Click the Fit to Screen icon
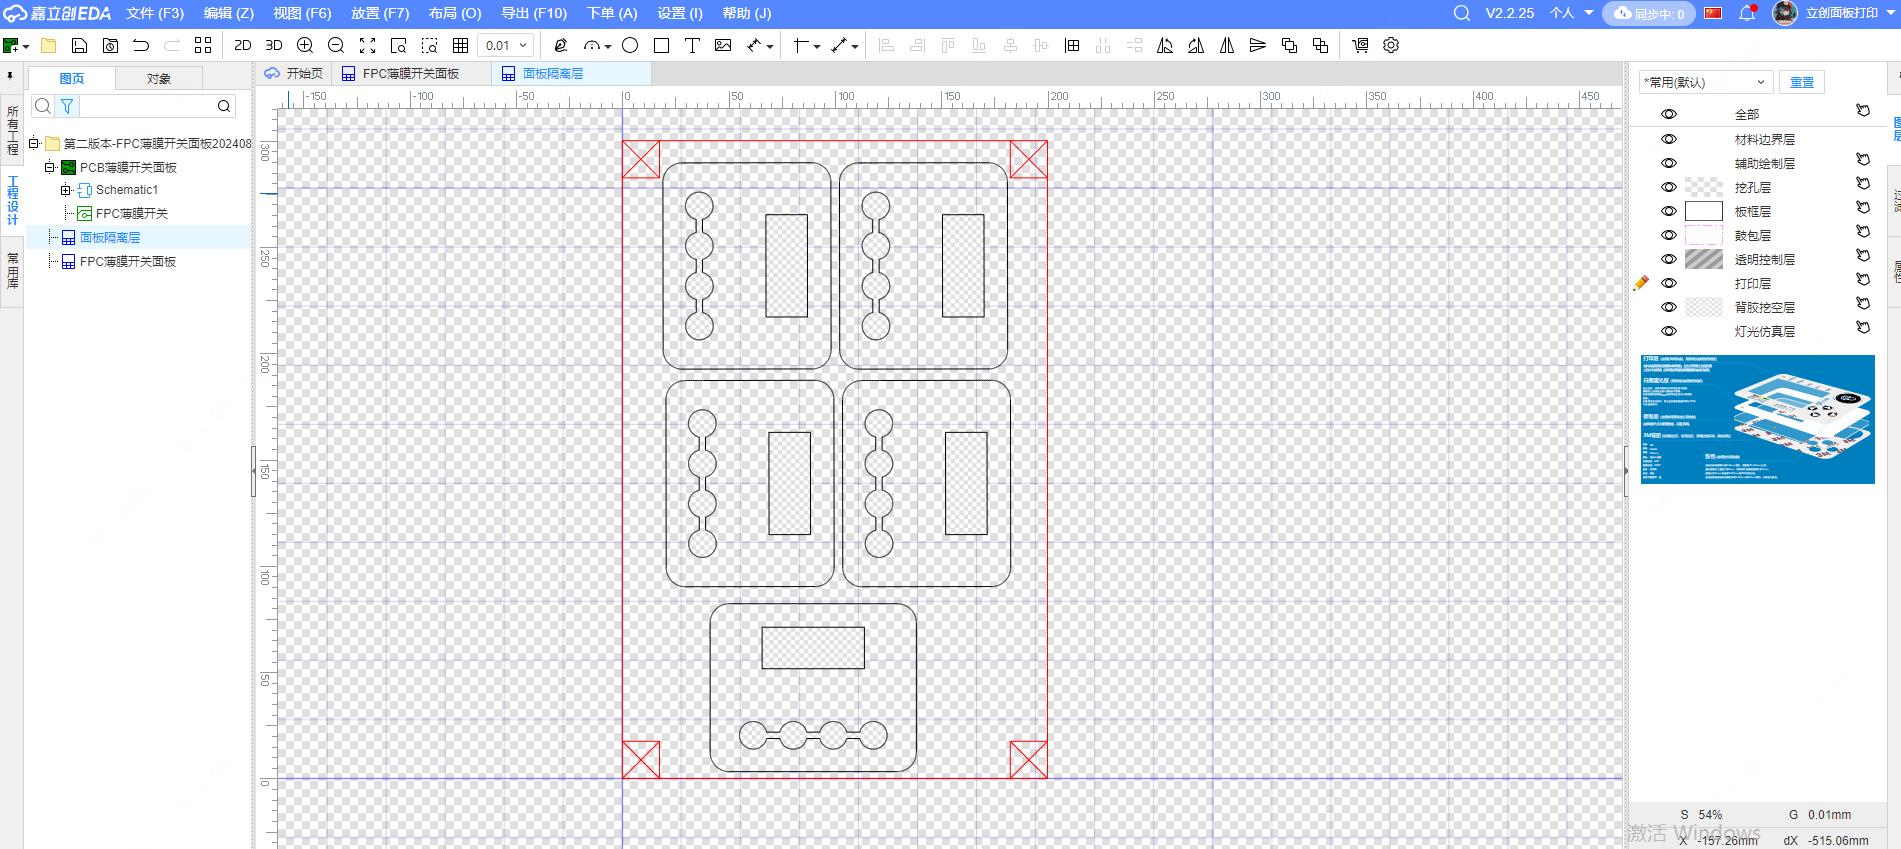 pyautogui.click(x=367, y=45)
